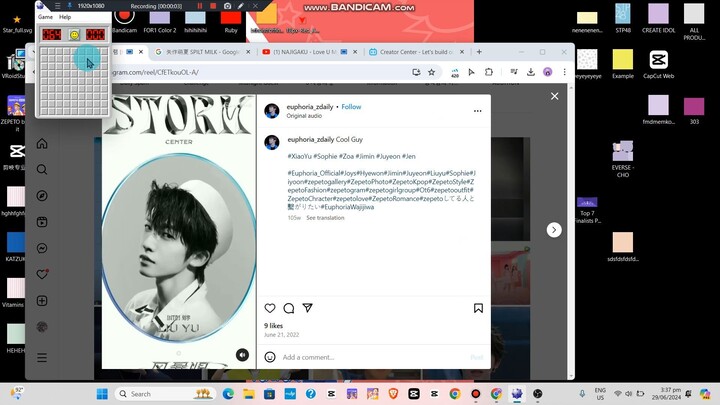Select the EVERSE - CHO desktop icon
720x405 pixels.
623,159
